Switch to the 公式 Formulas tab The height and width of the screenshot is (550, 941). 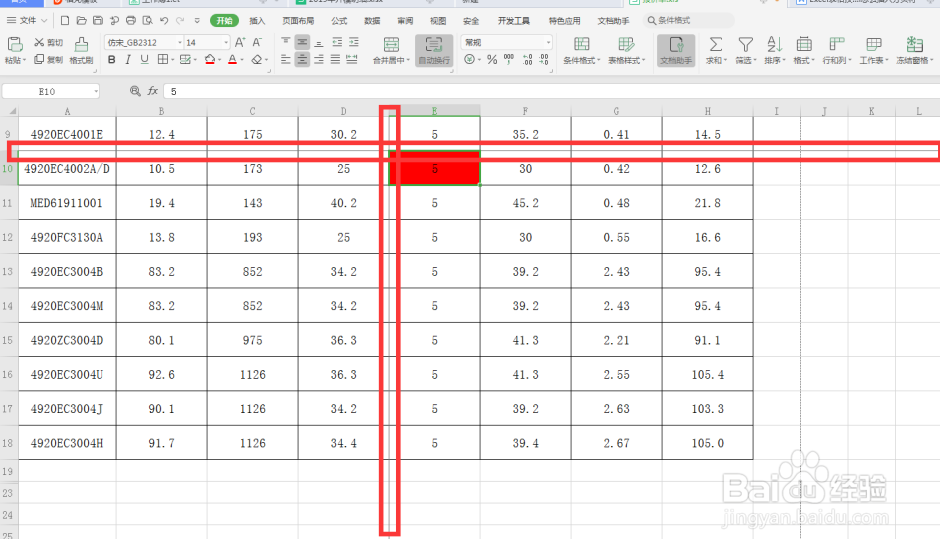[x=339, y=20]
